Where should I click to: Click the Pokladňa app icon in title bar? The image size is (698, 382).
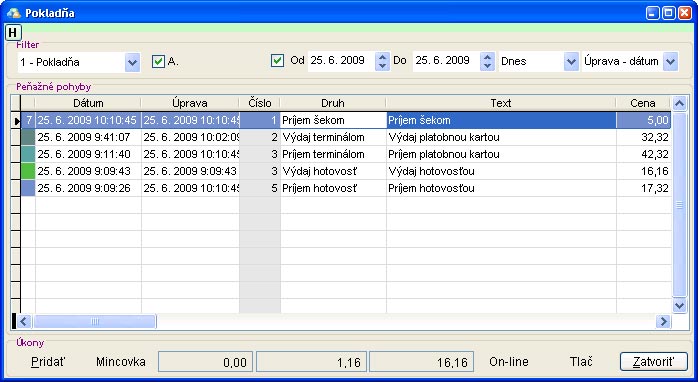pos(13,12)
